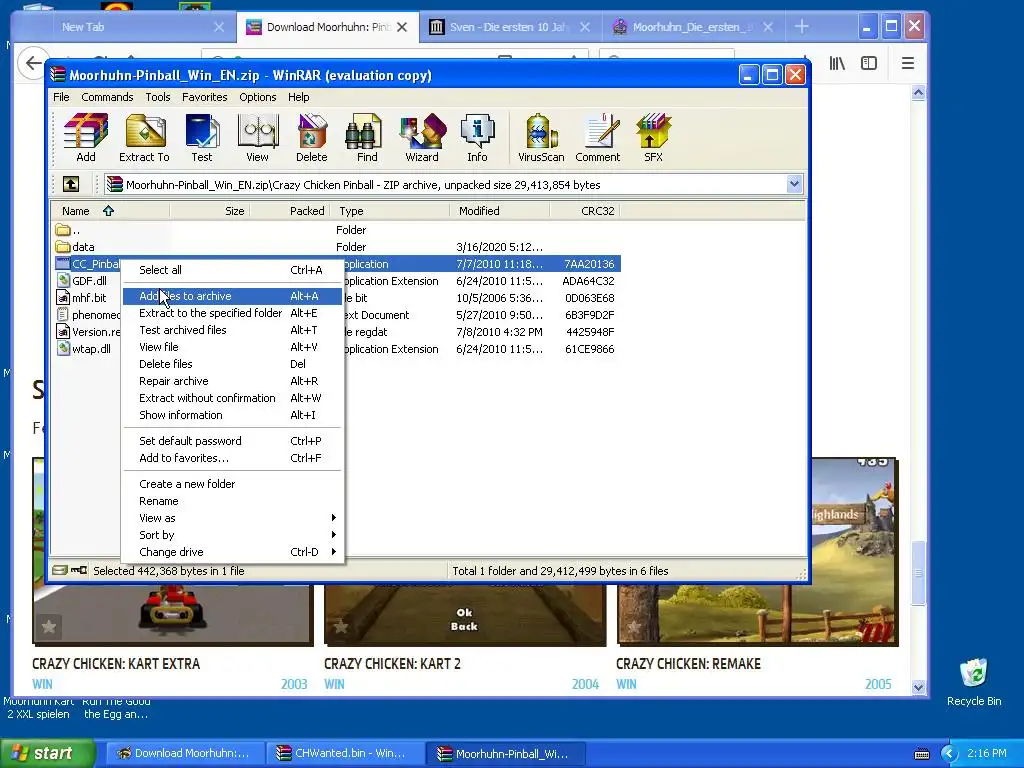
Task: Open the browser Library icon
Action: [837, 63]
